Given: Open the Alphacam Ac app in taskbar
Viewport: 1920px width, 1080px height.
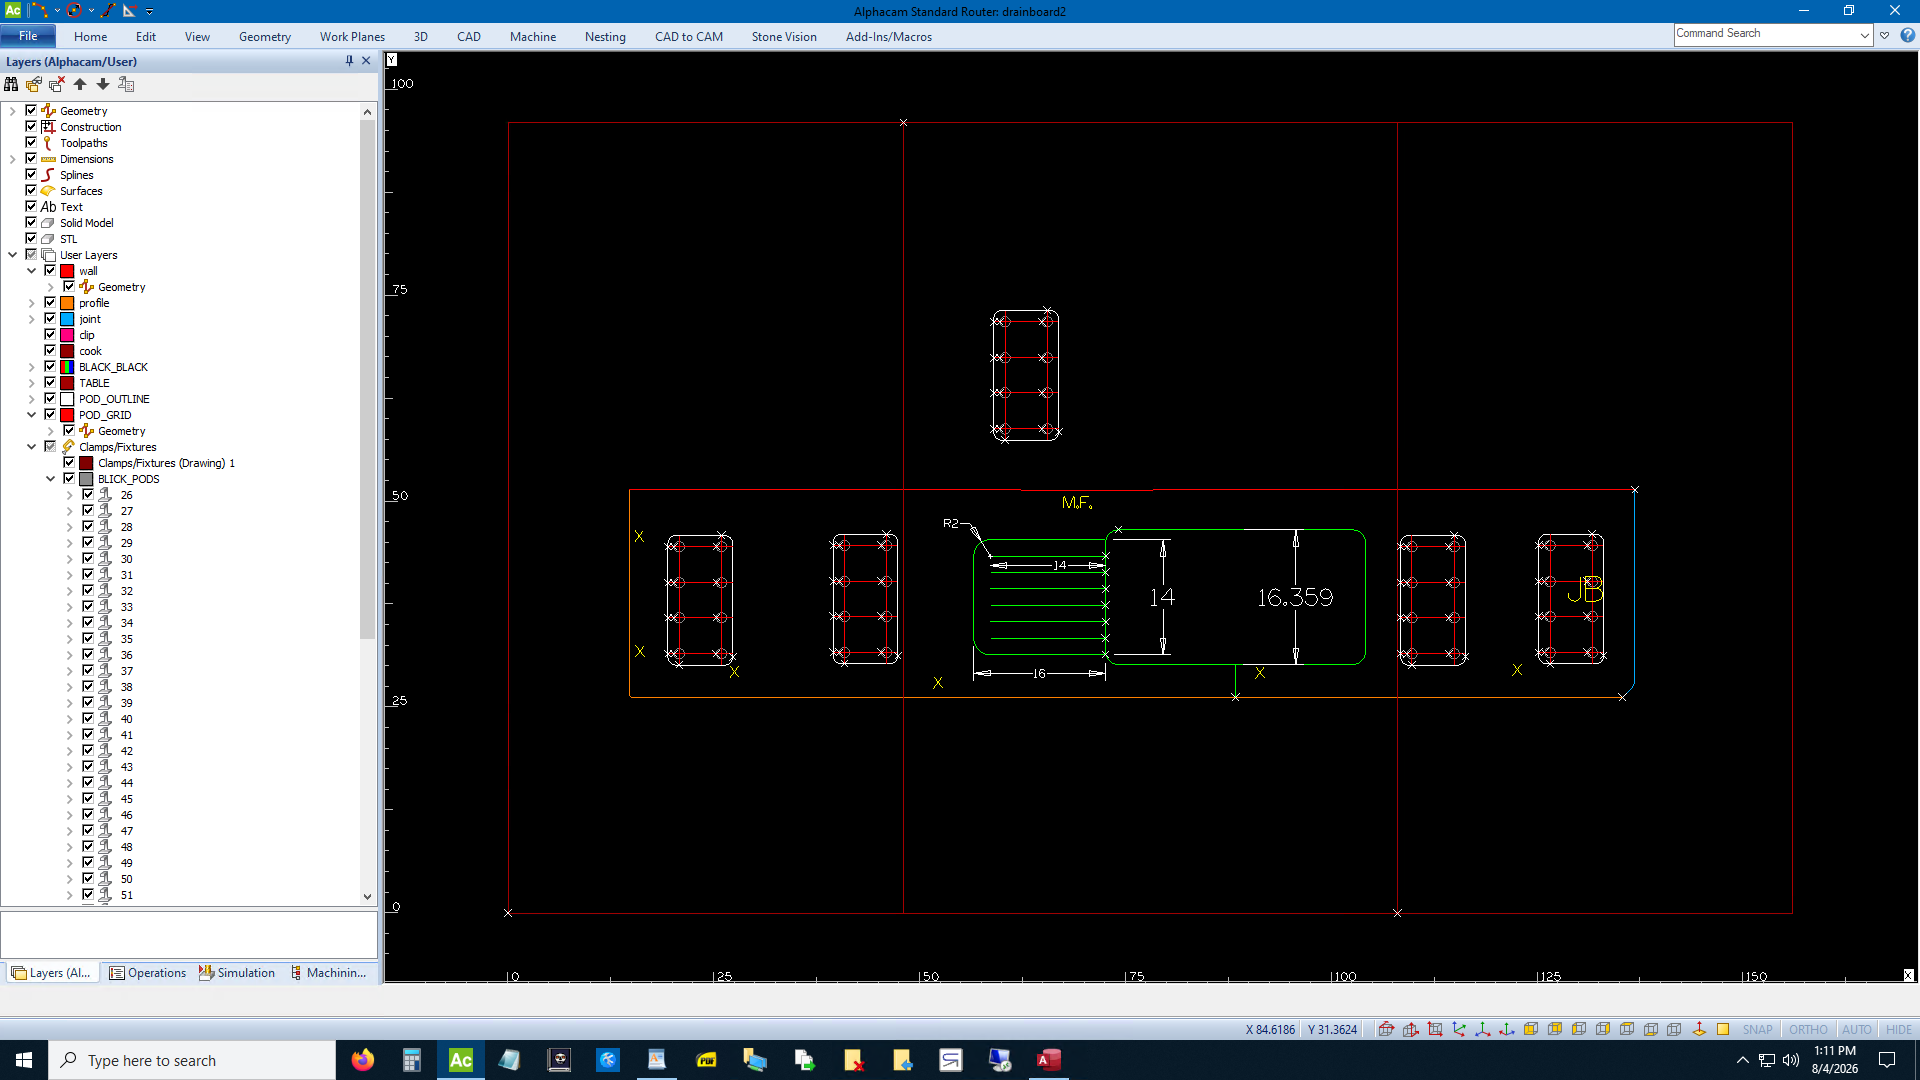Looking at the screenshot, I should (461, 1060).
